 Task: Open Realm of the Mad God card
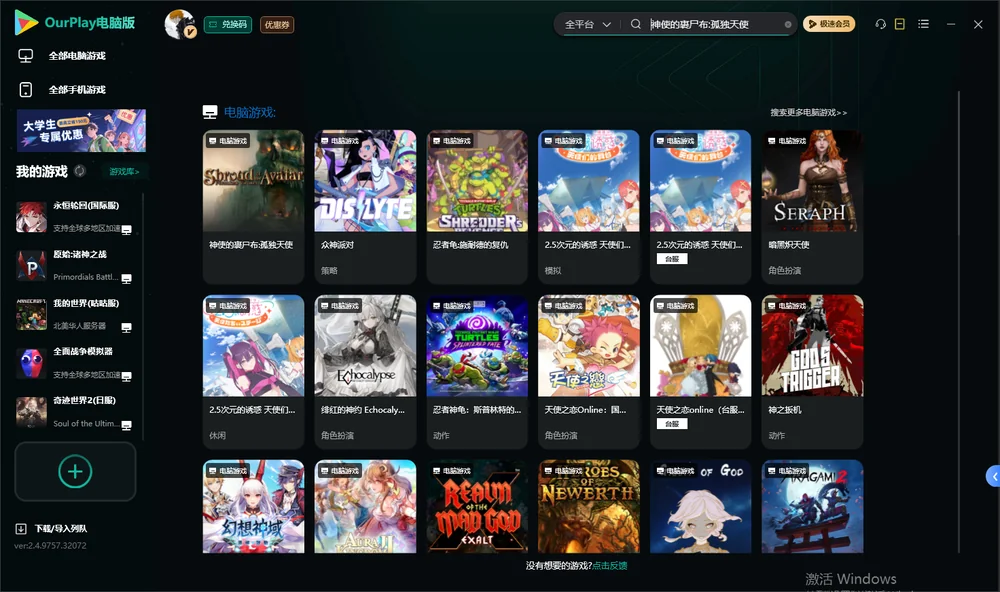[477, 507]
